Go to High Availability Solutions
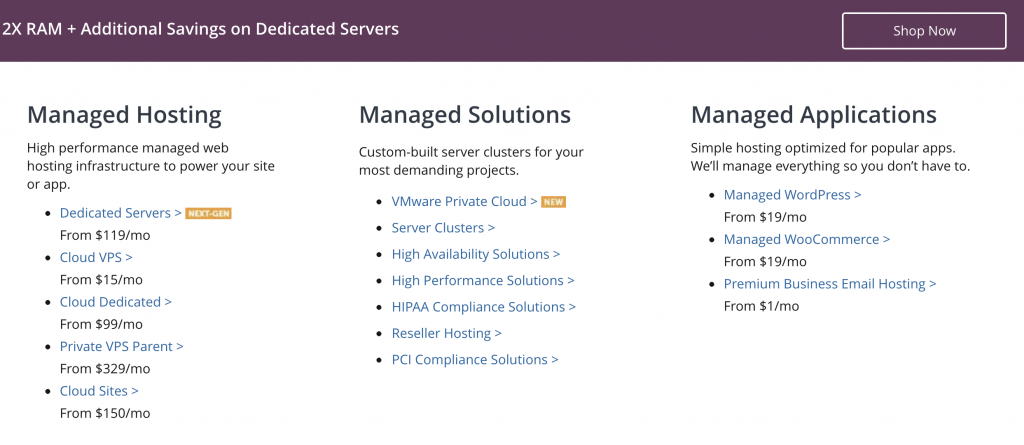 476,254
